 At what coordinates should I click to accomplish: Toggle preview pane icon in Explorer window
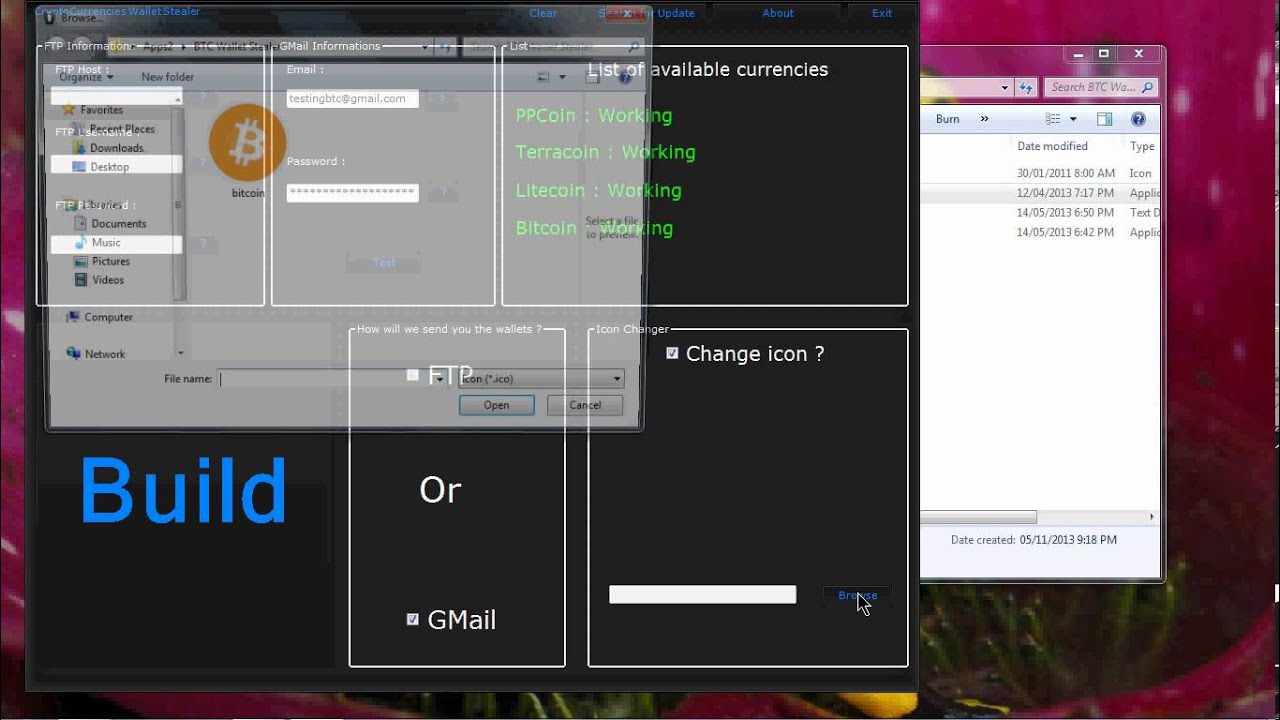[1104, 119]
